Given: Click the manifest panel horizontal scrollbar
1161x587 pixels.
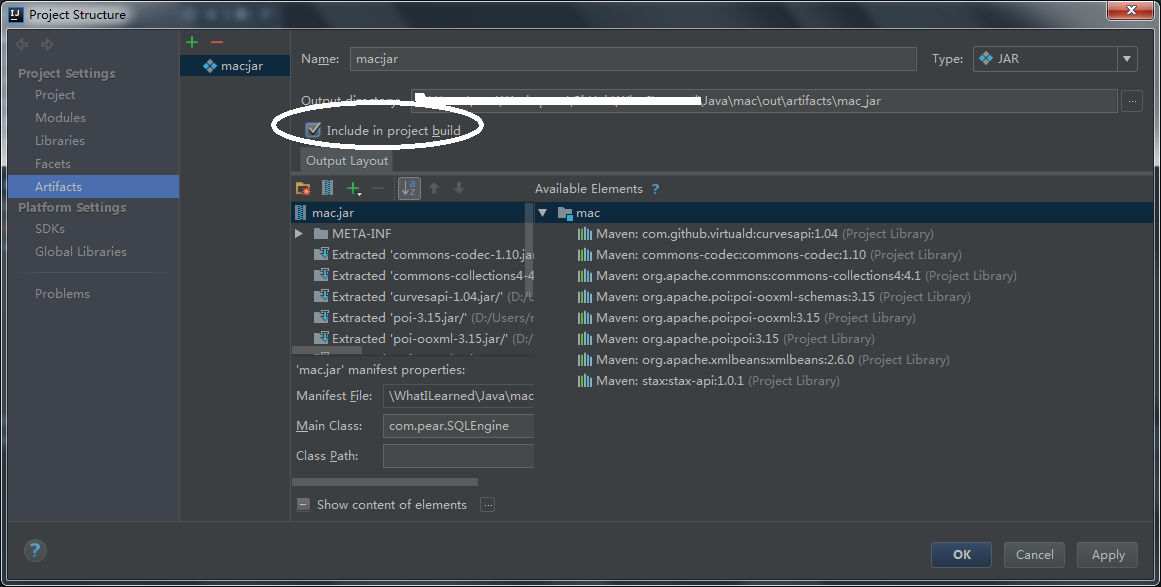Looking at the screenshot, I should click(385, 482).
